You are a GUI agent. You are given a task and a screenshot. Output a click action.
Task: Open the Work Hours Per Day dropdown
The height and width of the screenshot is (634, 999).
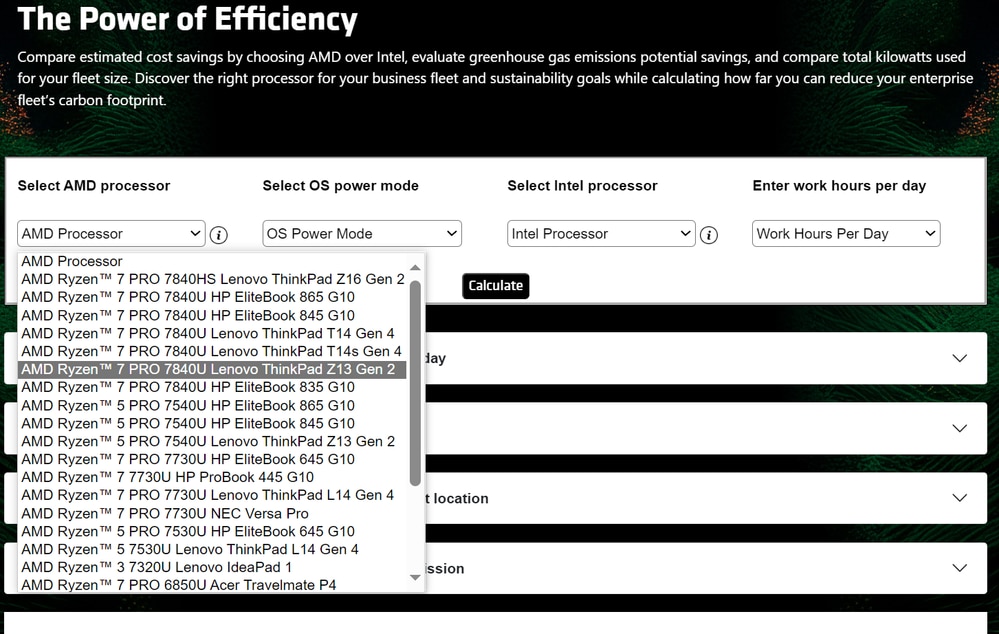tap(846, 234)
